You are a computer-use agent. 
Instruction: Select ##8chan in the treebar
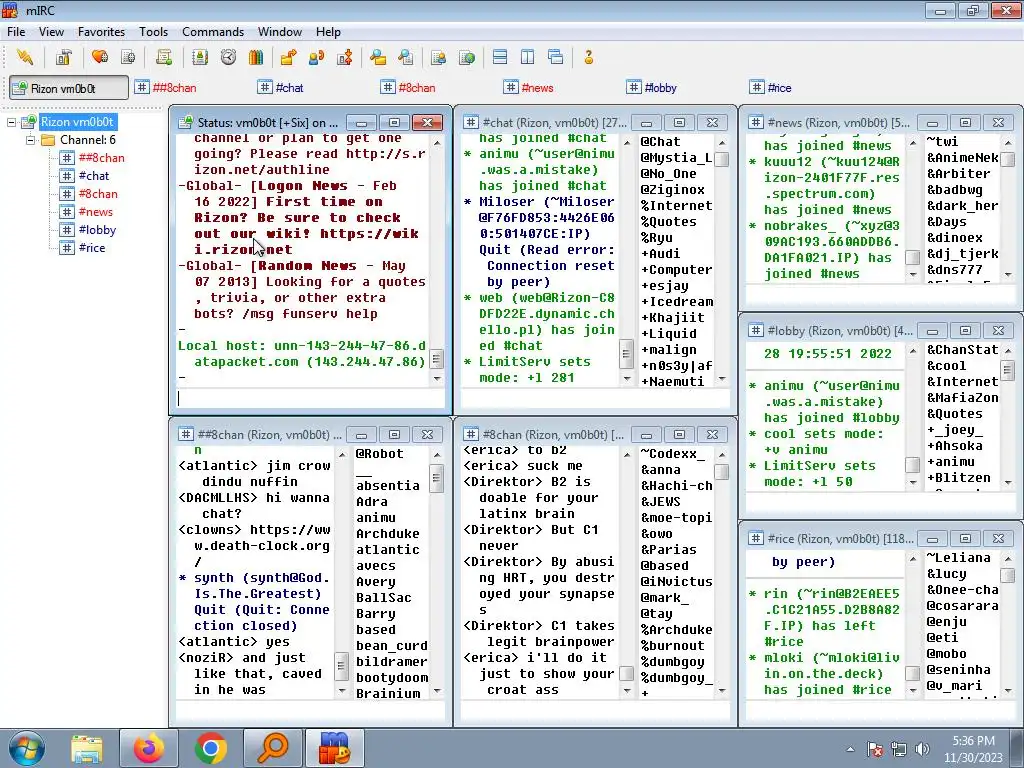tap(101, 158)
